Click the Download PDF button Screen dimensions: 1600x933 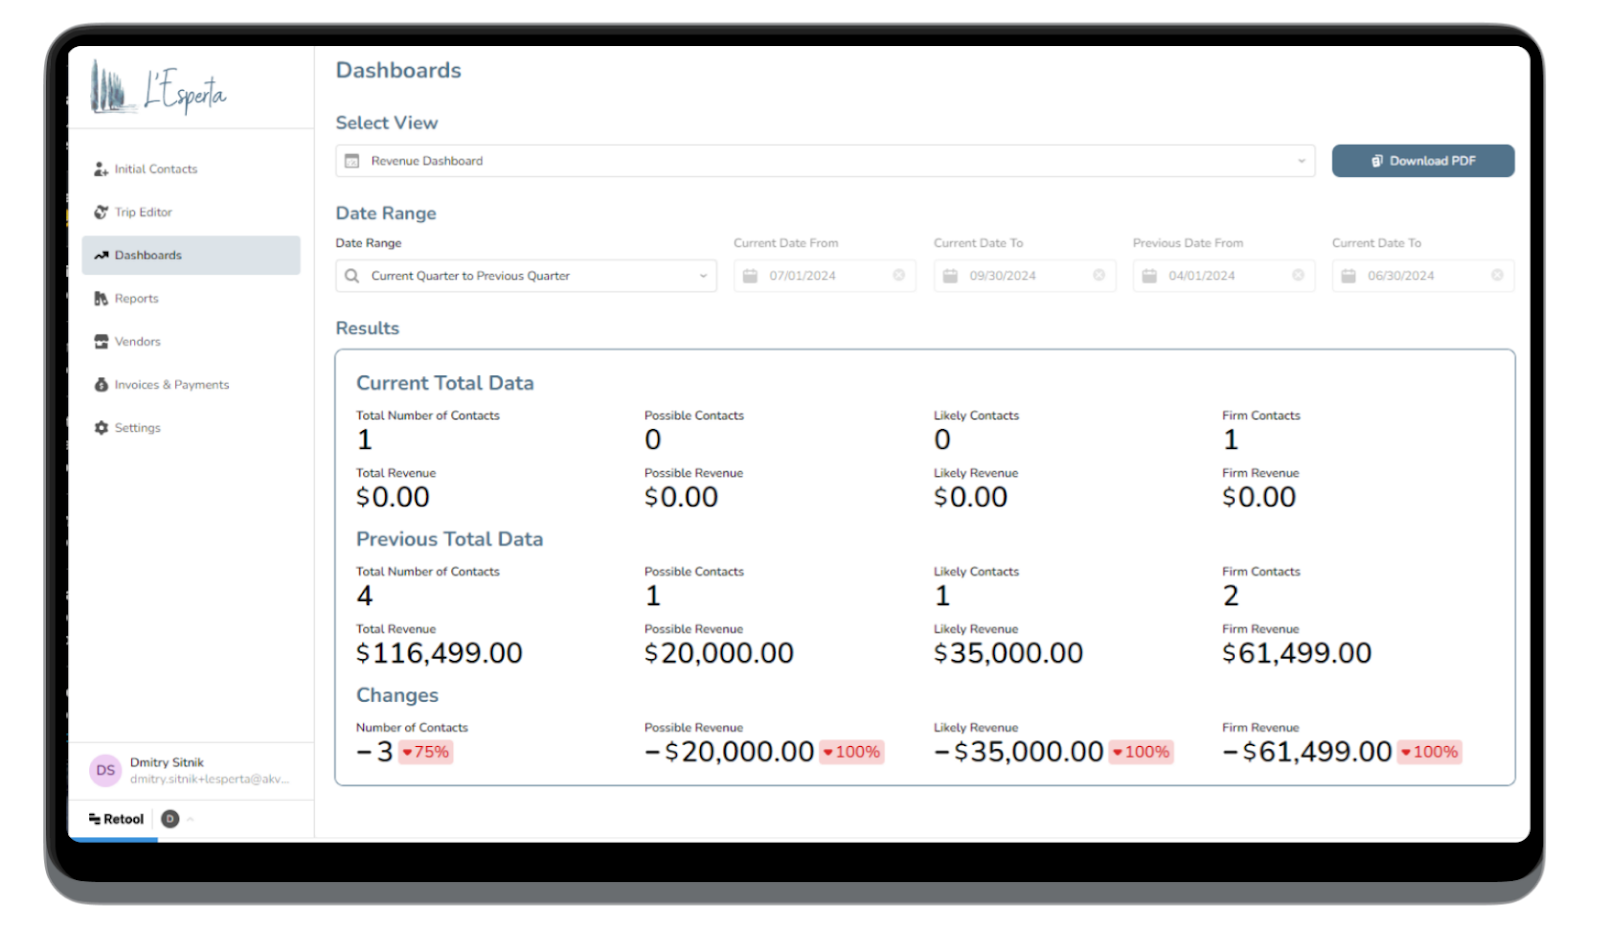pos(1422,161)
